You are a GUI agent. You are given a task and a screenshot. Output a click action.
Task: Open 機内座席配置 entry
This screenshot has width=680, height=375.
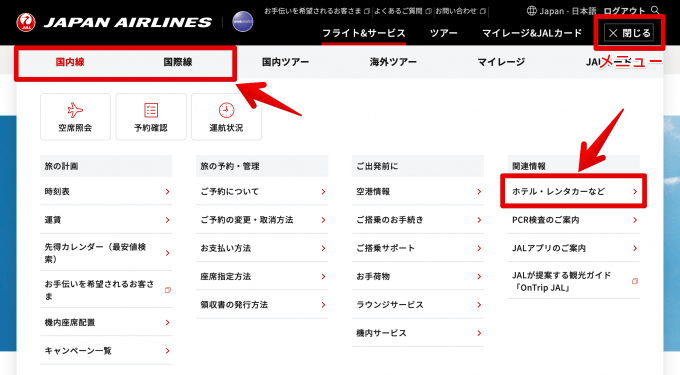coord(106,323)
